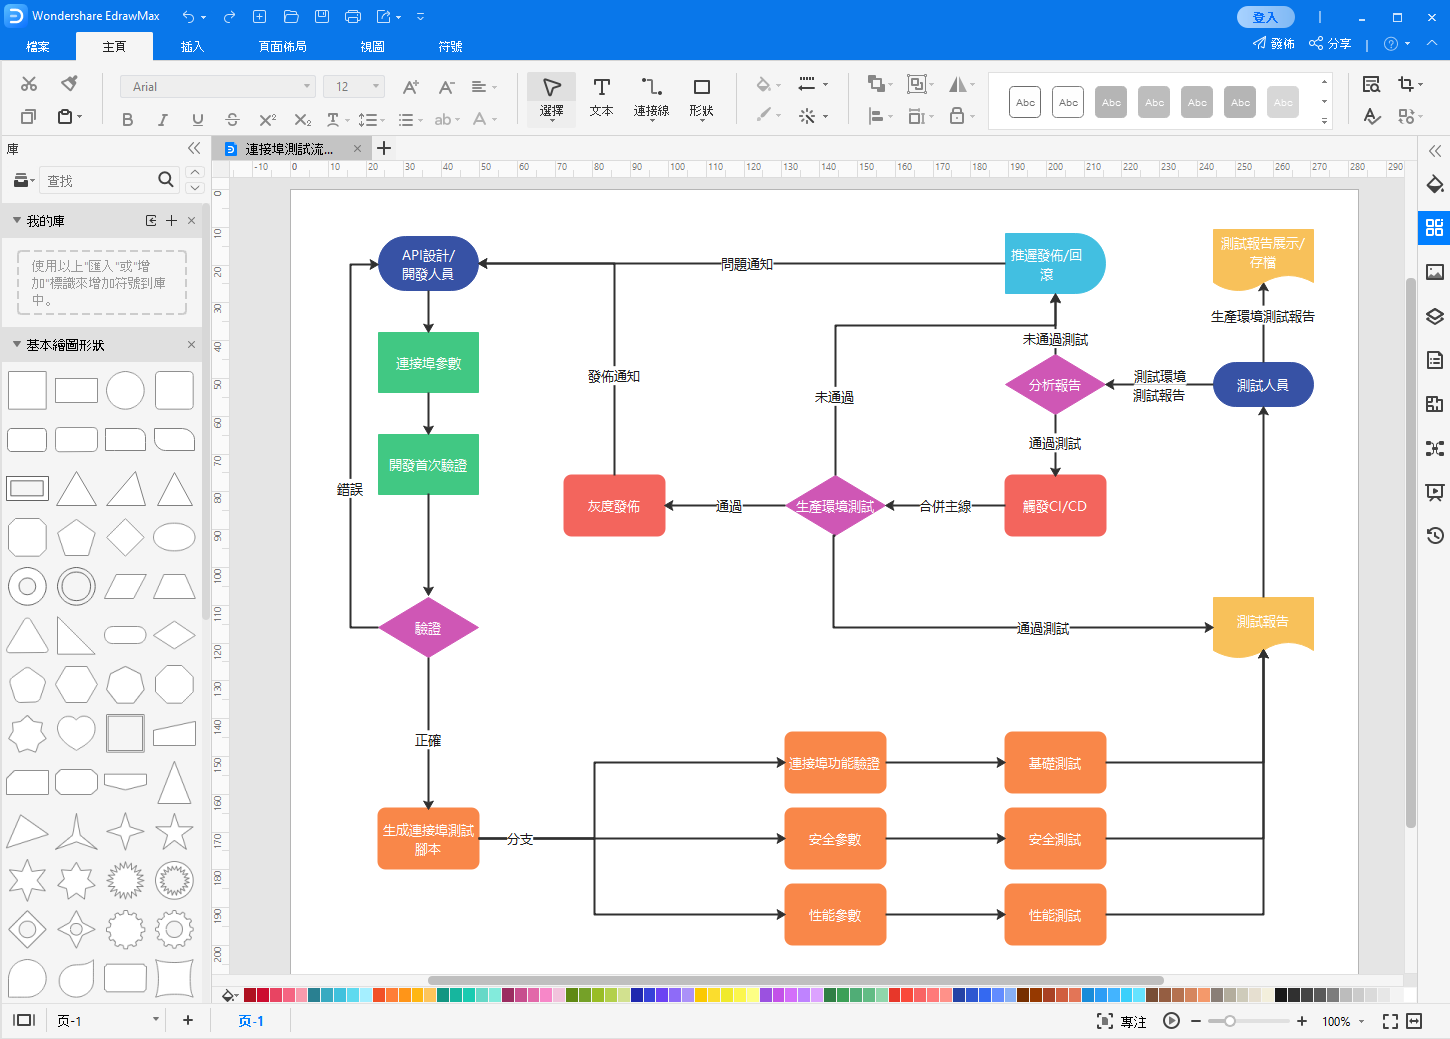Click the 登入 login button
The image size is (1450, 1039).
pyautogui.click(x=1265, y=17)
